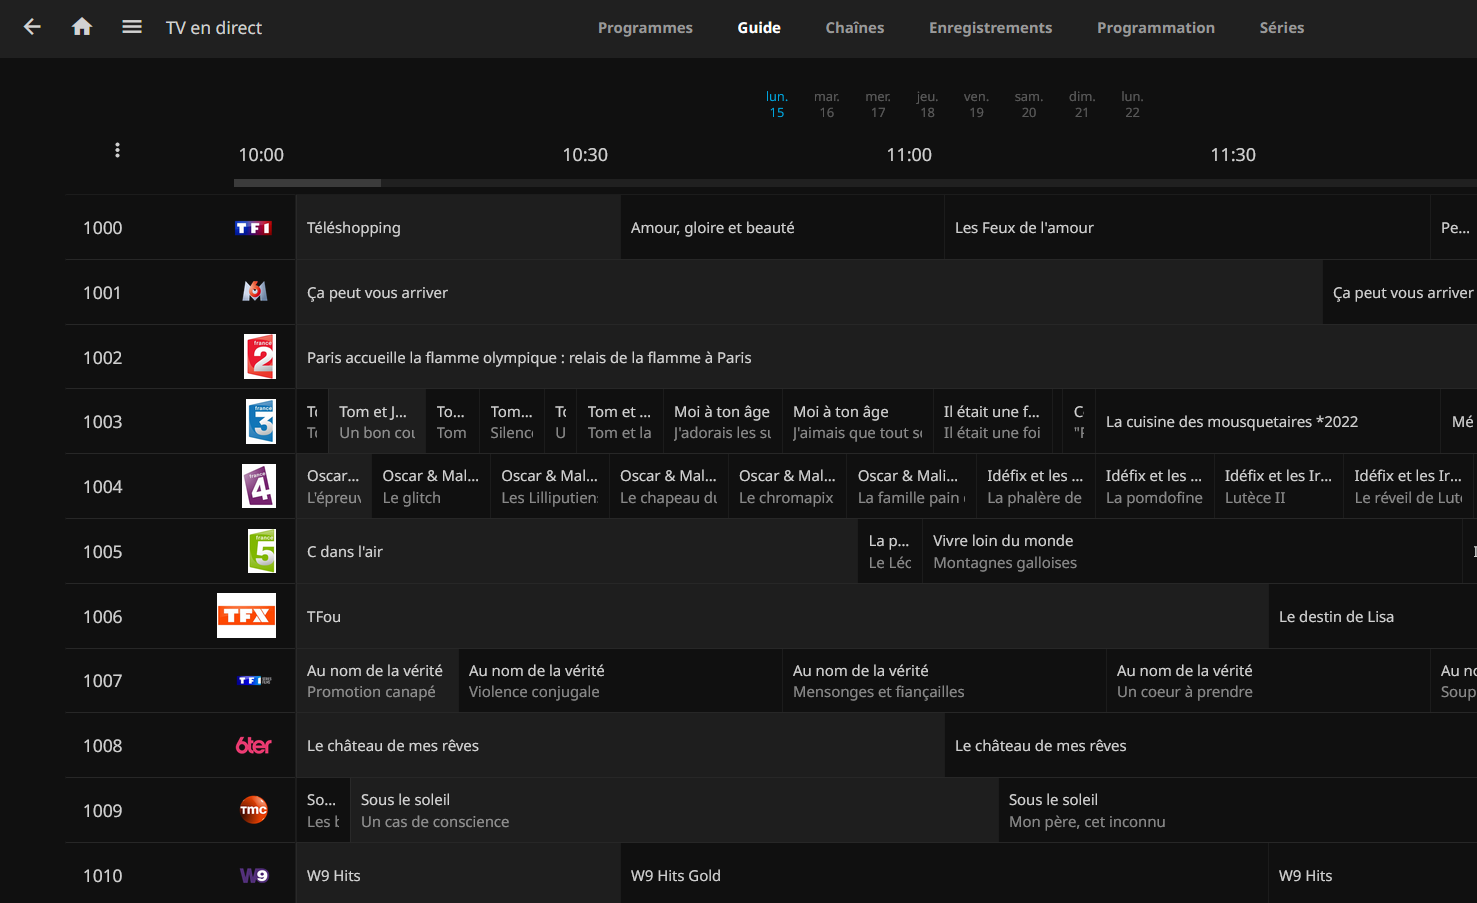Click the 11:30 time marker
This screenshot has width=1477, height=903.
click(1233, 155)
